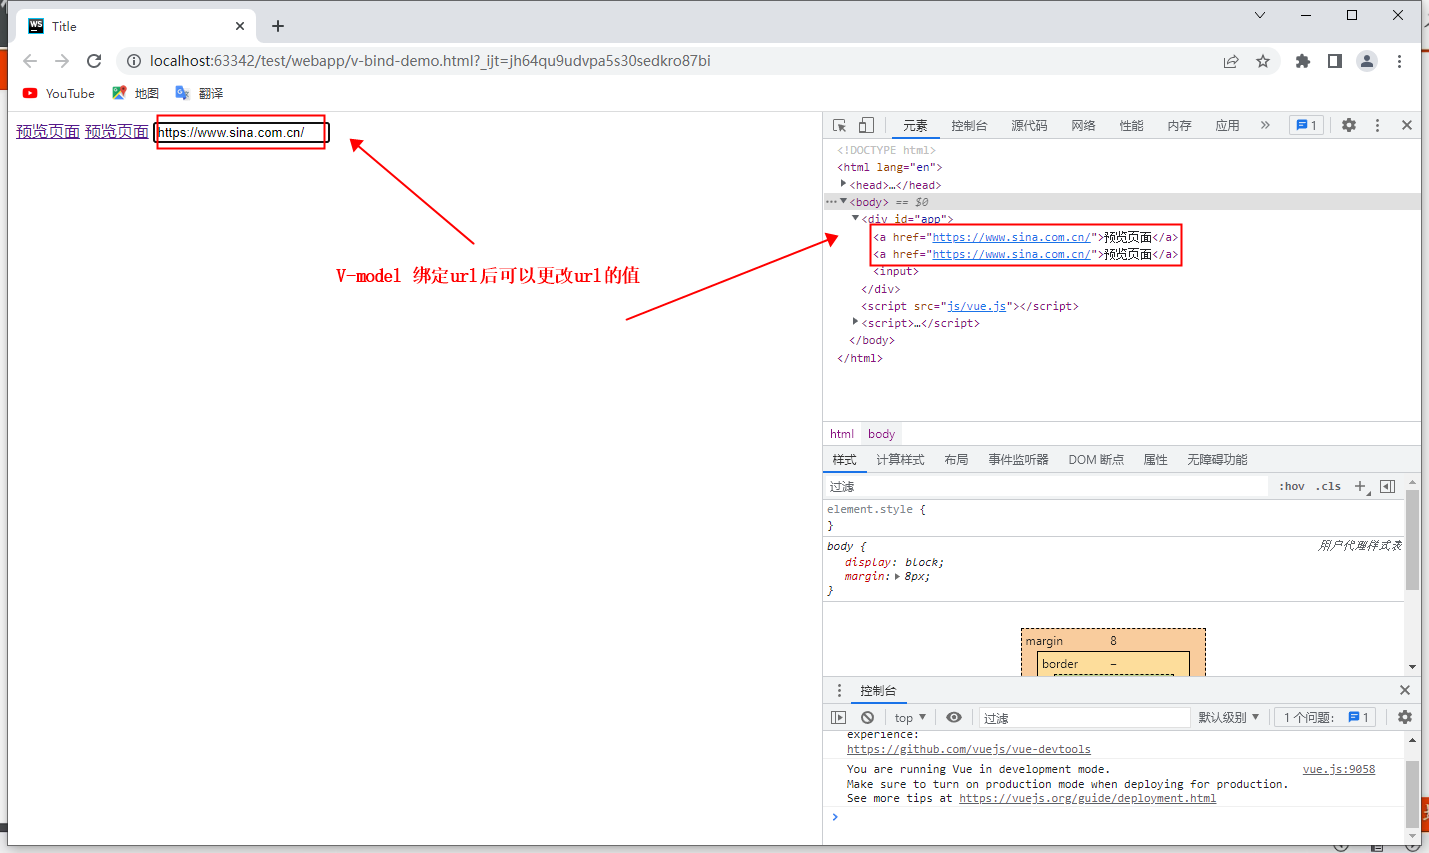Toggle the live expression eye icon
1429x853 pixels.
click(x=954, y=717)
